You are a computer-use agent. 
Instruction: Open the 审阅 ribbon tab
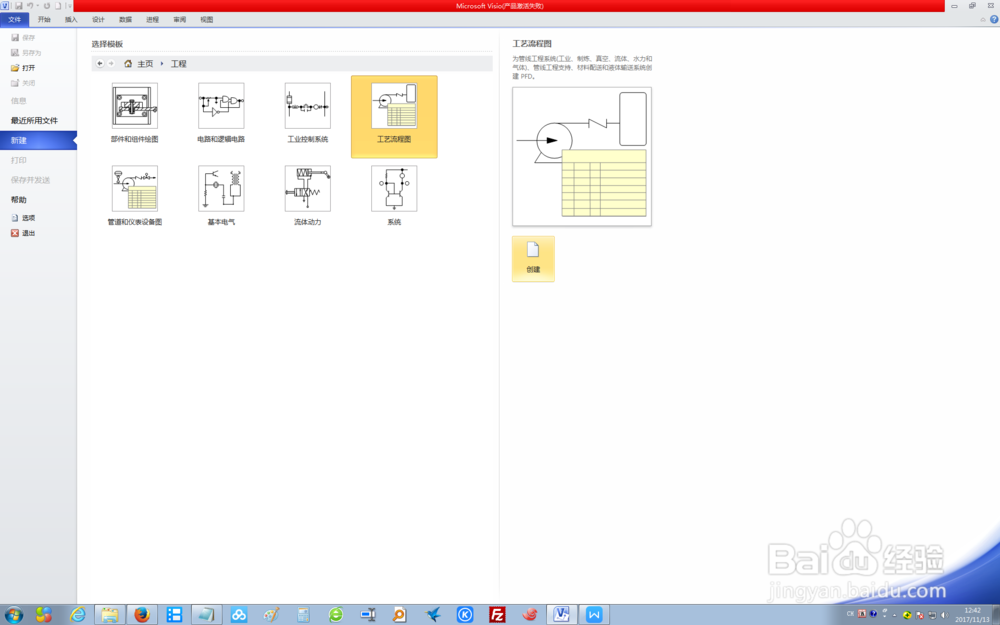coord(180,20)
